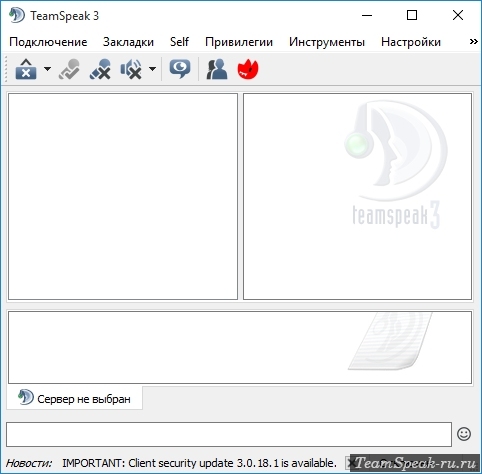Click the Новости label in the status bar
This screenshot has width=482, height=474.
[x=29, y=463]
